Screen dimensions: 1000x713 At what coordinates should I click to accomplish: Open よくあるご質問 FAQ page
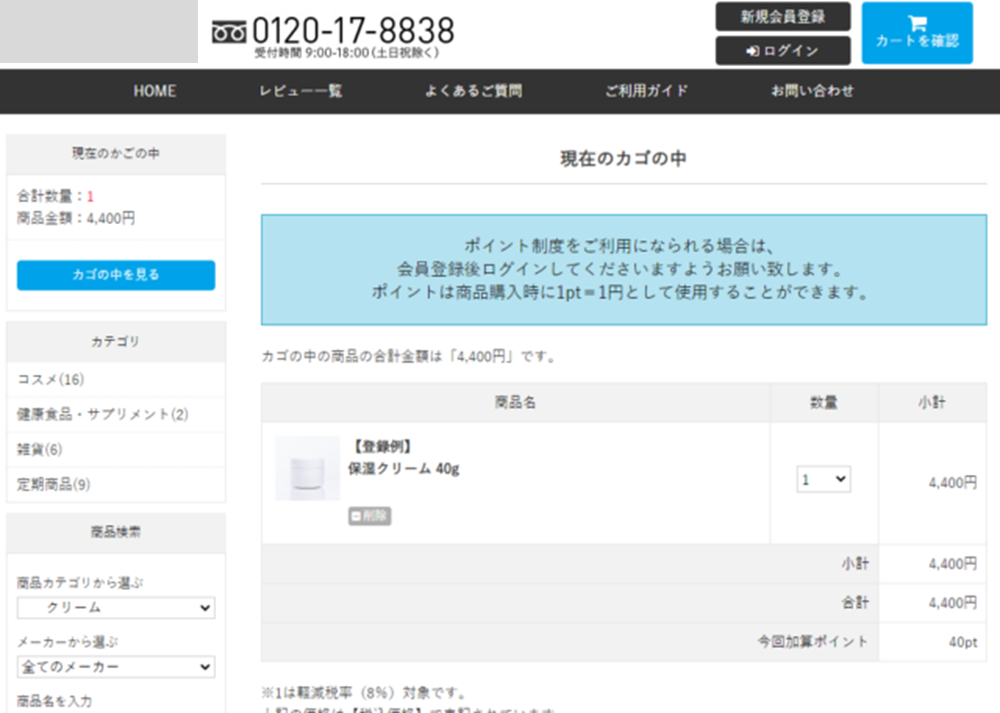pos(473,91)
